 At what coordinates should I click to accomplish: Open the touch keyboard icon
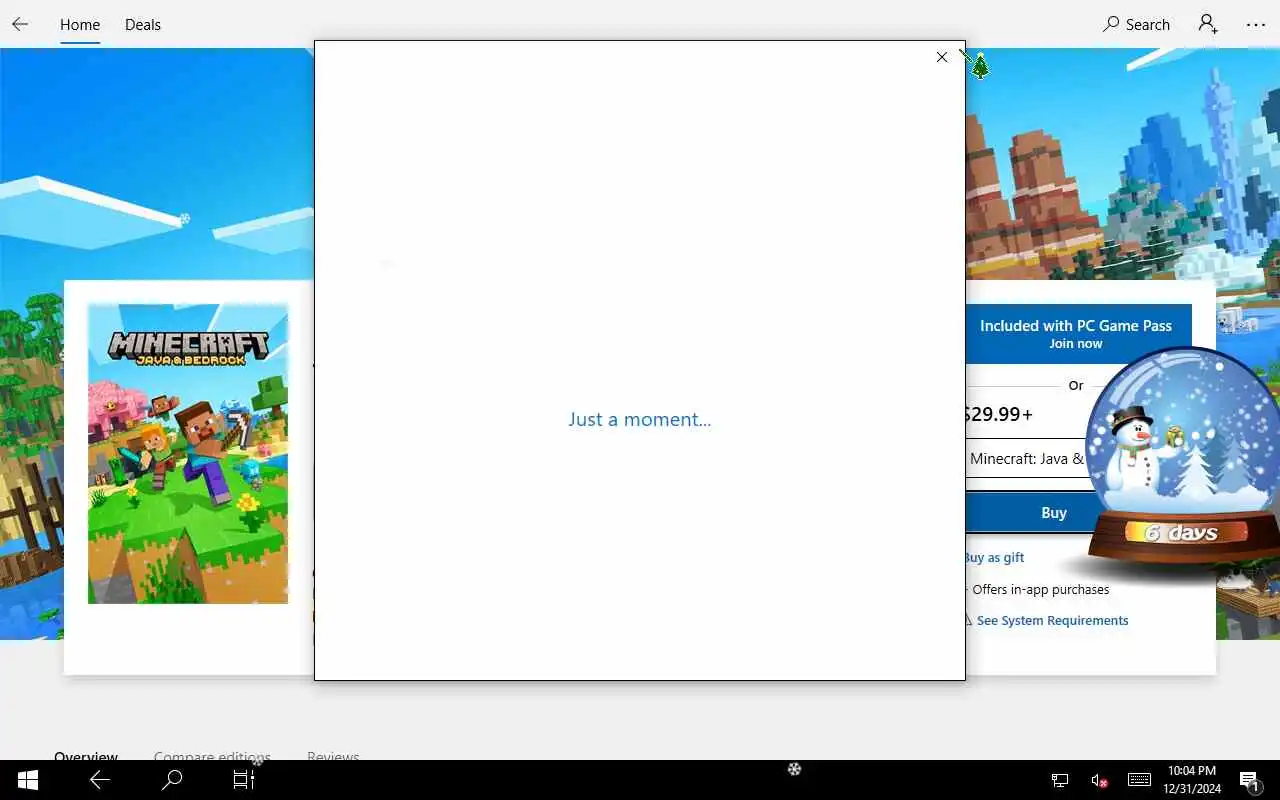[x=1139, y=780]
